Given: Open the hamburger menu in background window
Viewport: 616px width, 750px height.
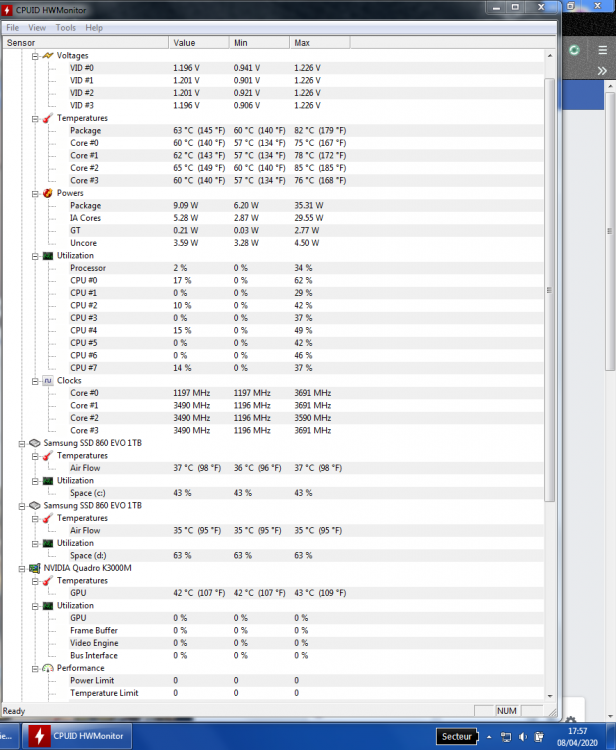Looking at the screenshot, I should point(603,50).
